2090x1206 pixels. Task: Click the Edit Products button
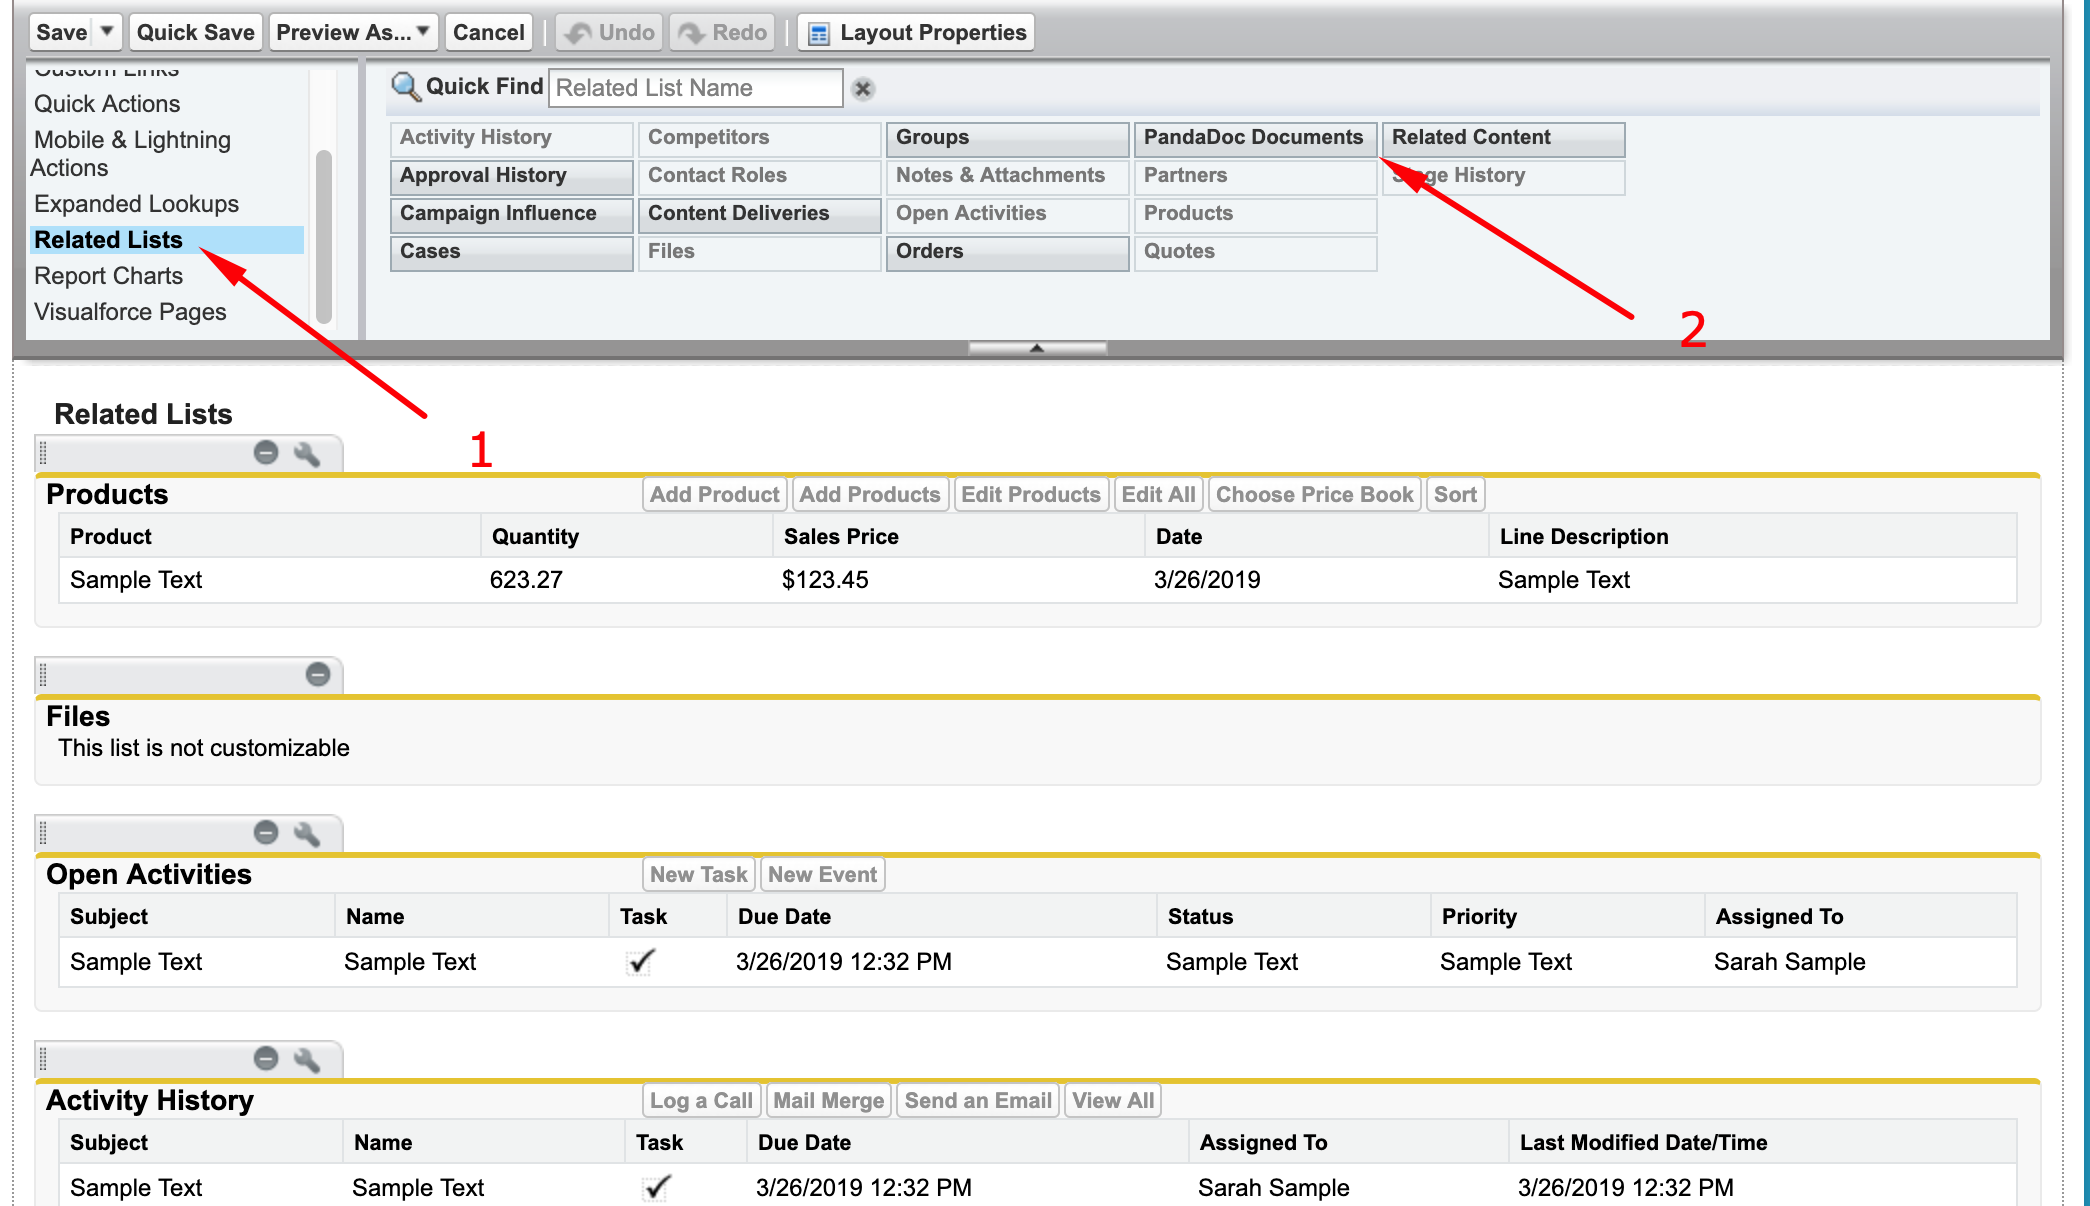coord(1031,495)
